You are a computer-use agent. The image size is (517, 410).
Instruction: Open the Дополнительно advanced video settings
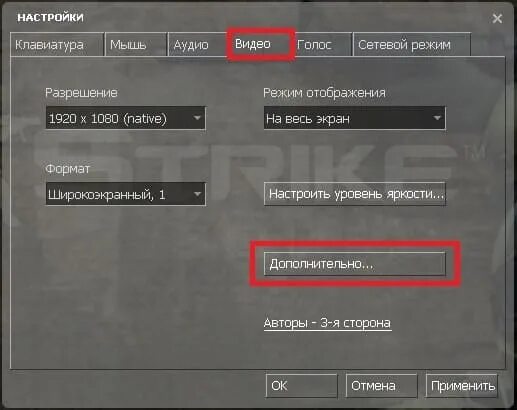click(355, 264)
